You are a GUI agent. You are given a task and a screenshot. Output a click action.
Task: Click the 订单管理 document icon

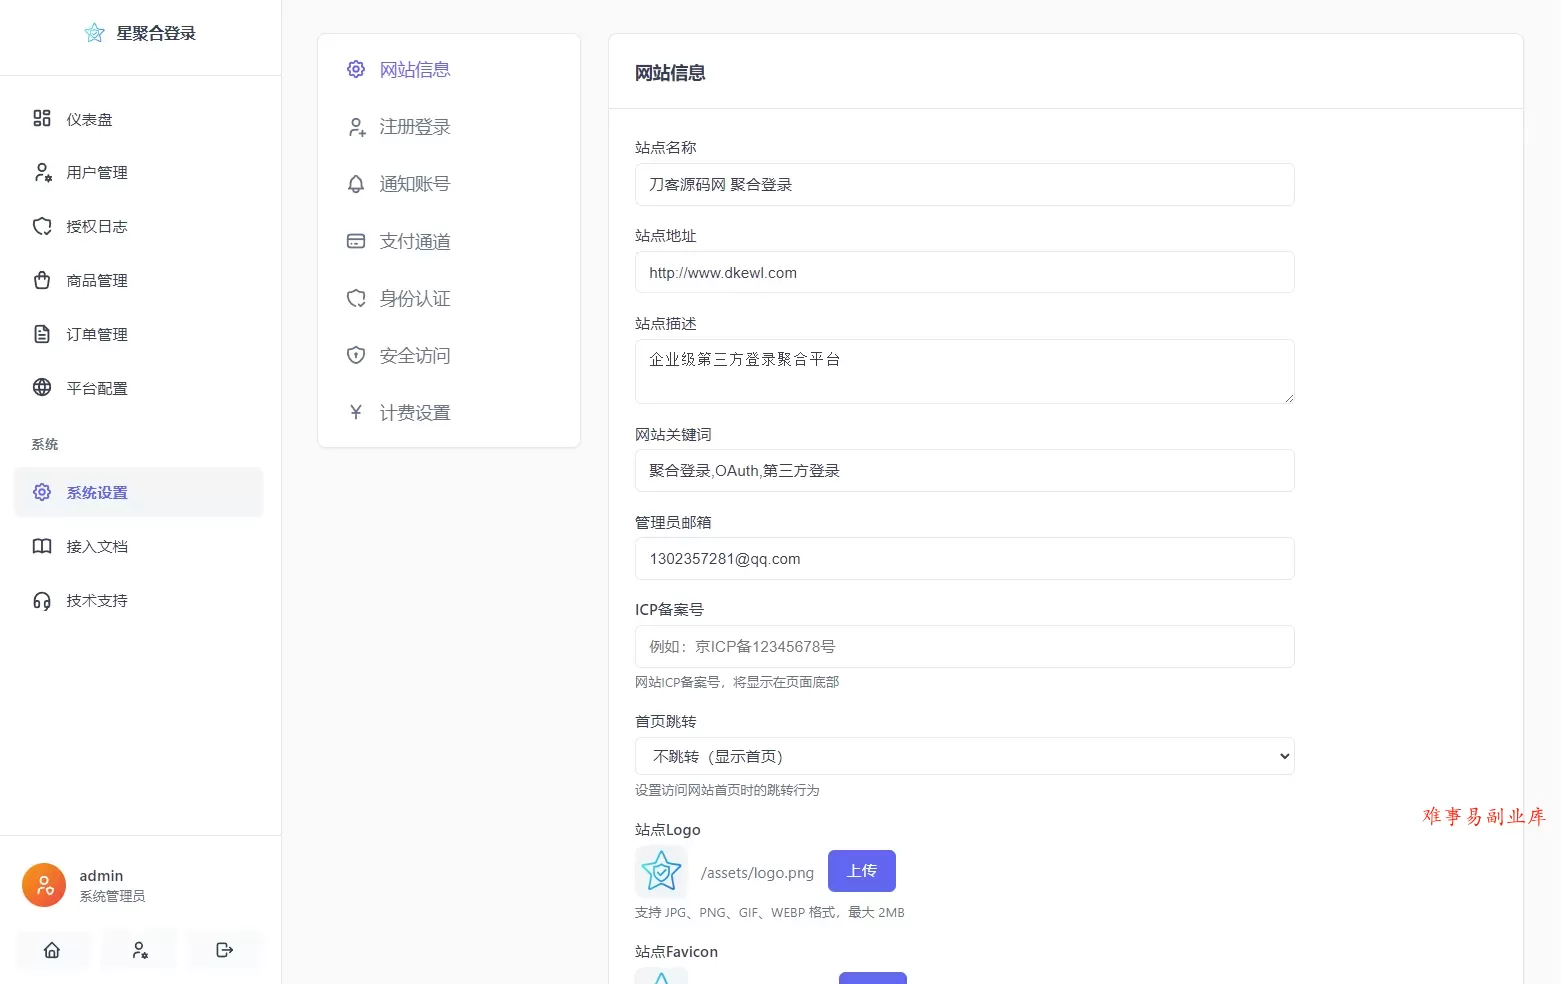(42, 335)
